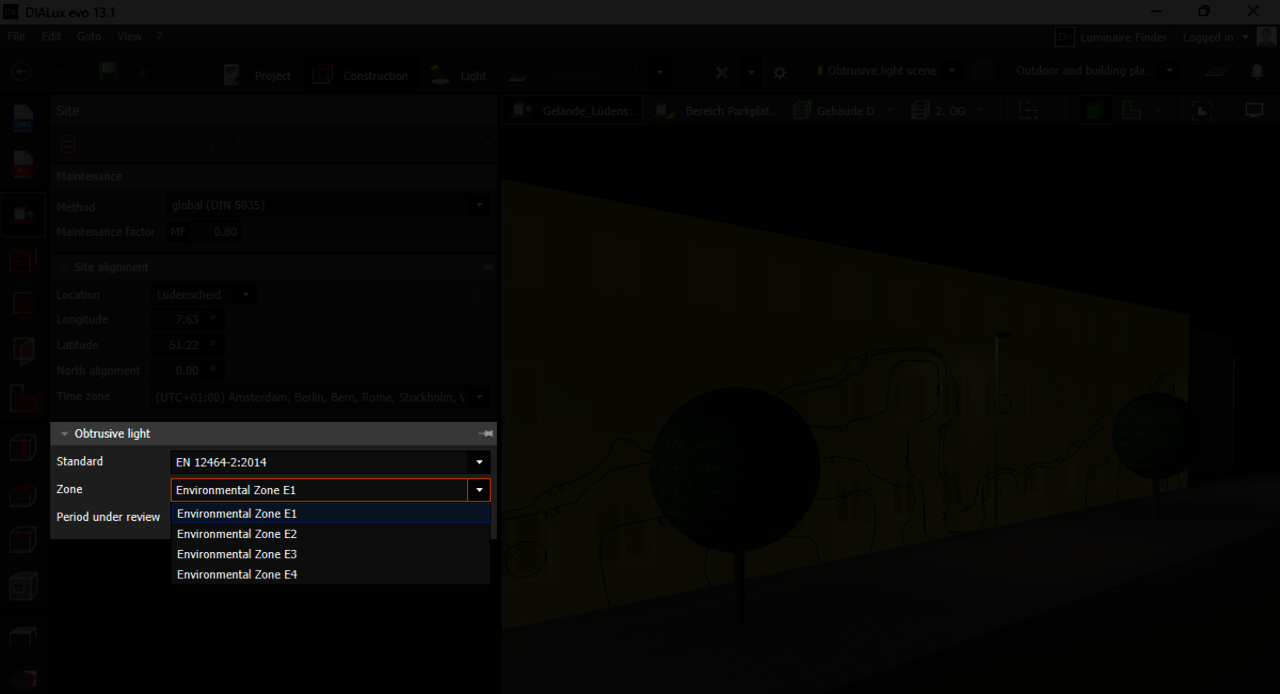Click the Maintenance factor value field
The image size is (1280, 694).
225,232
